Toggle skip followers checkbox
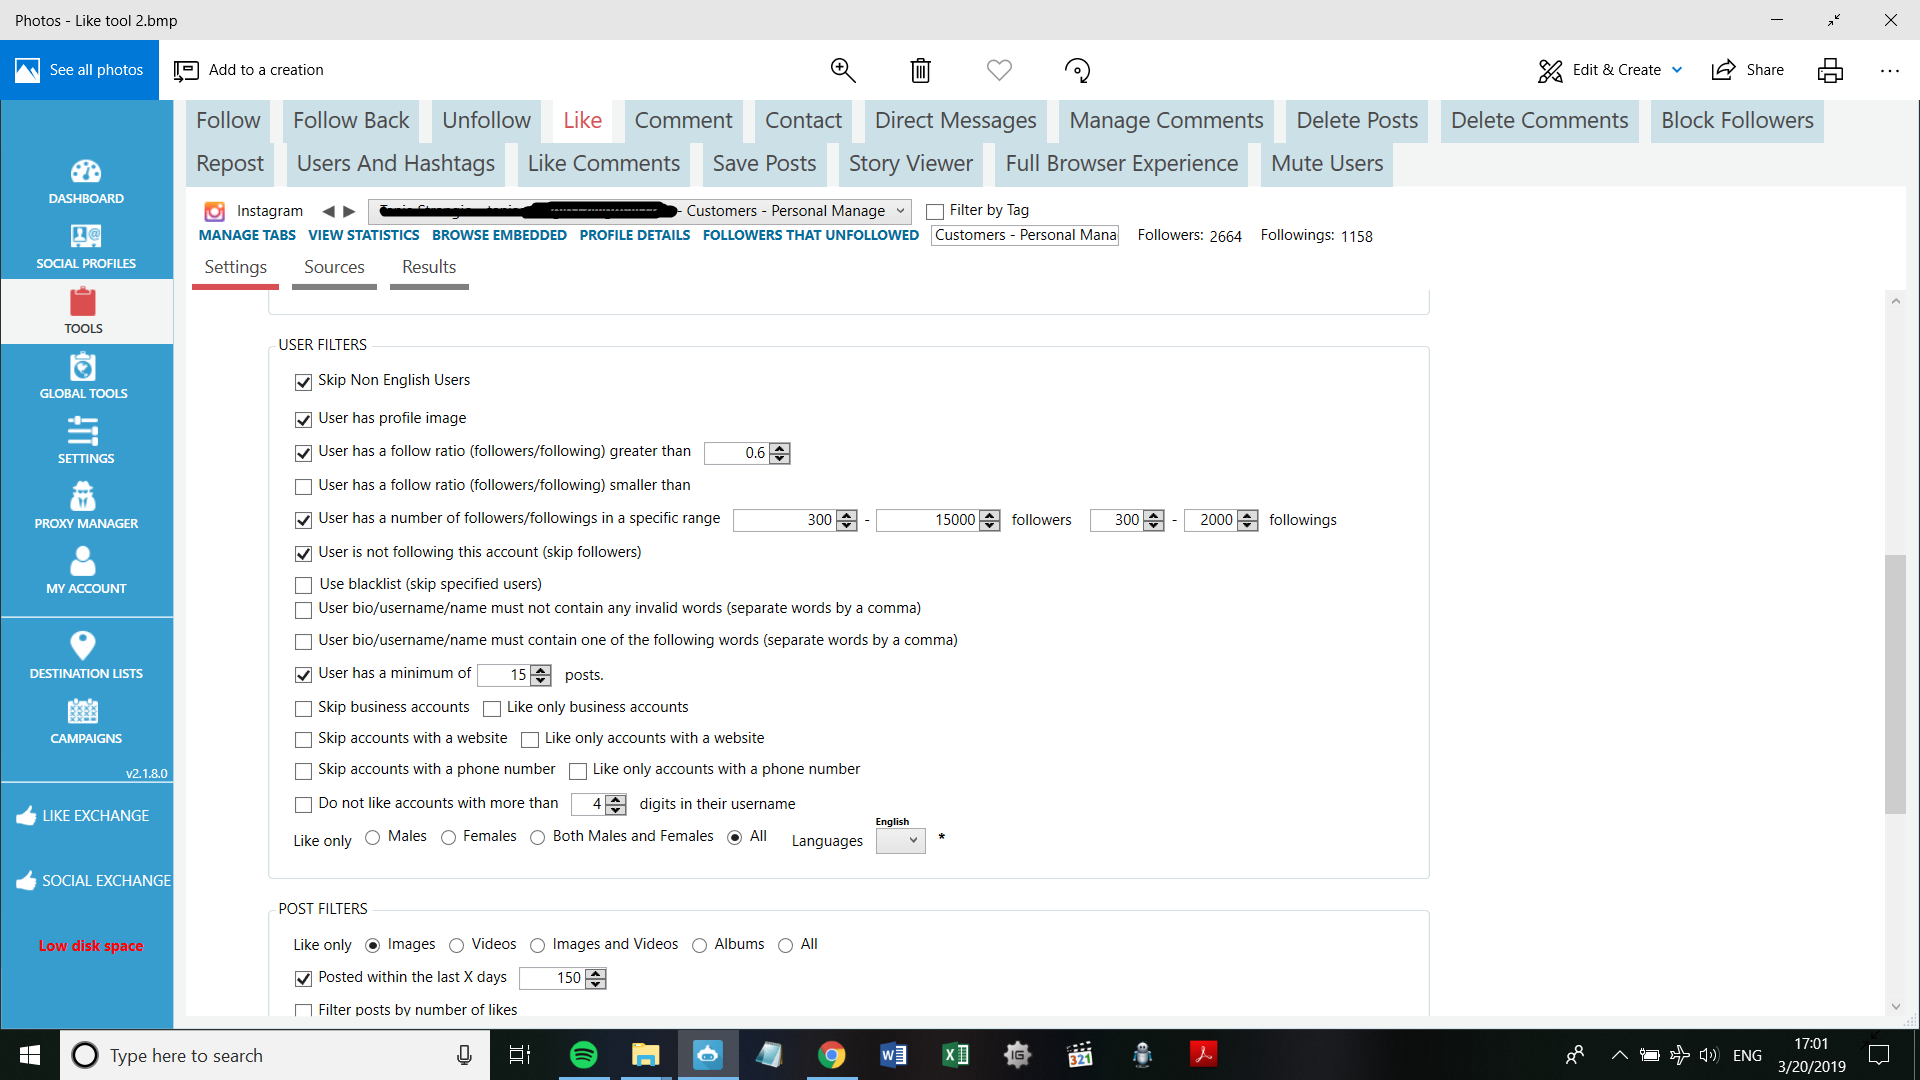Image resolution: width=1920 pixels, height=1080 pixels. coord(303,553)
